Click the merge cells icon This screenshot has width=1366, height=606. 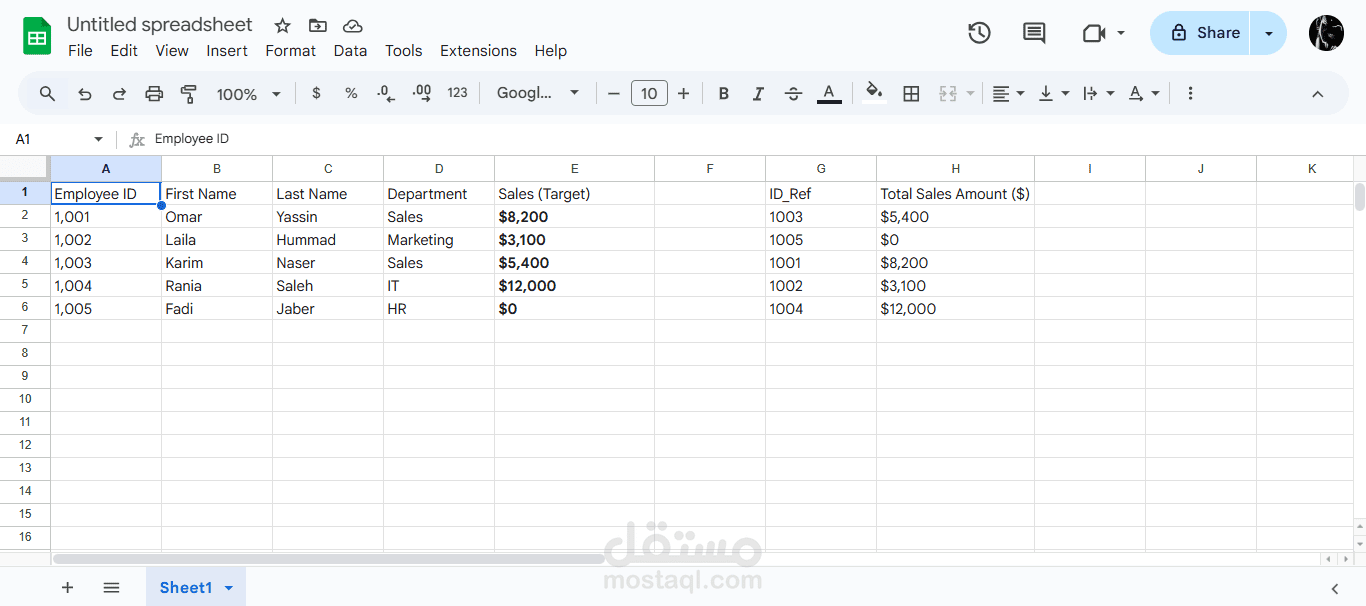point(947,93)
